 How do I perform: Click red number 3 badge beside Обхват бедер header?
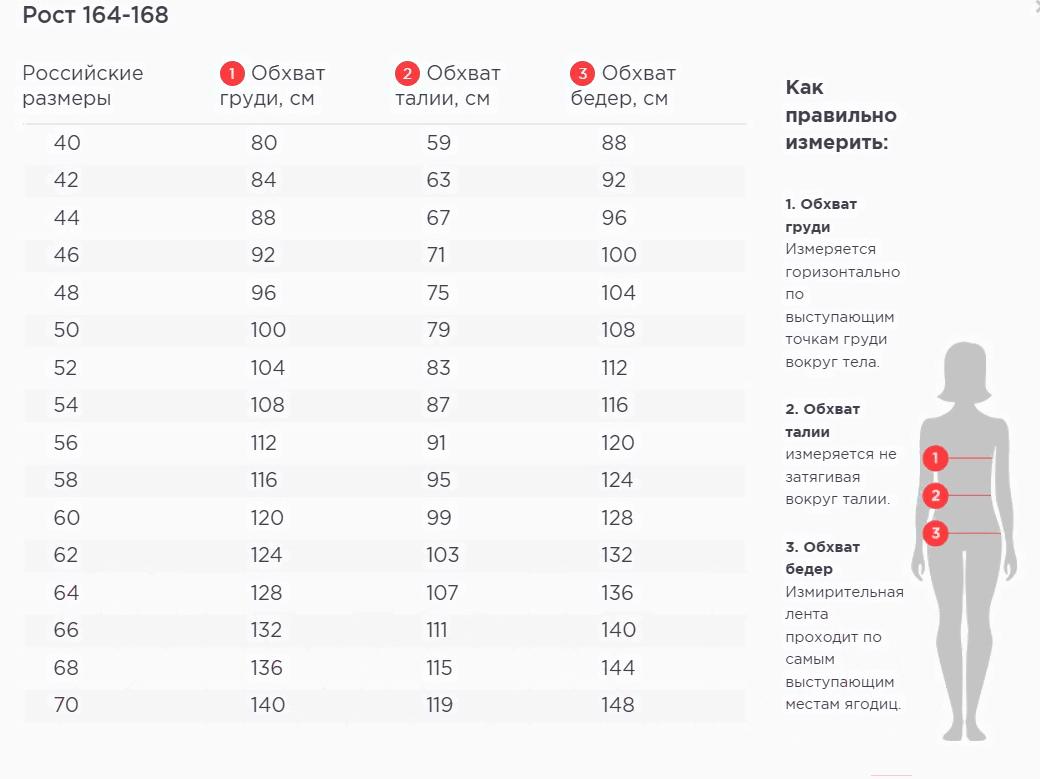pos(582,73)
